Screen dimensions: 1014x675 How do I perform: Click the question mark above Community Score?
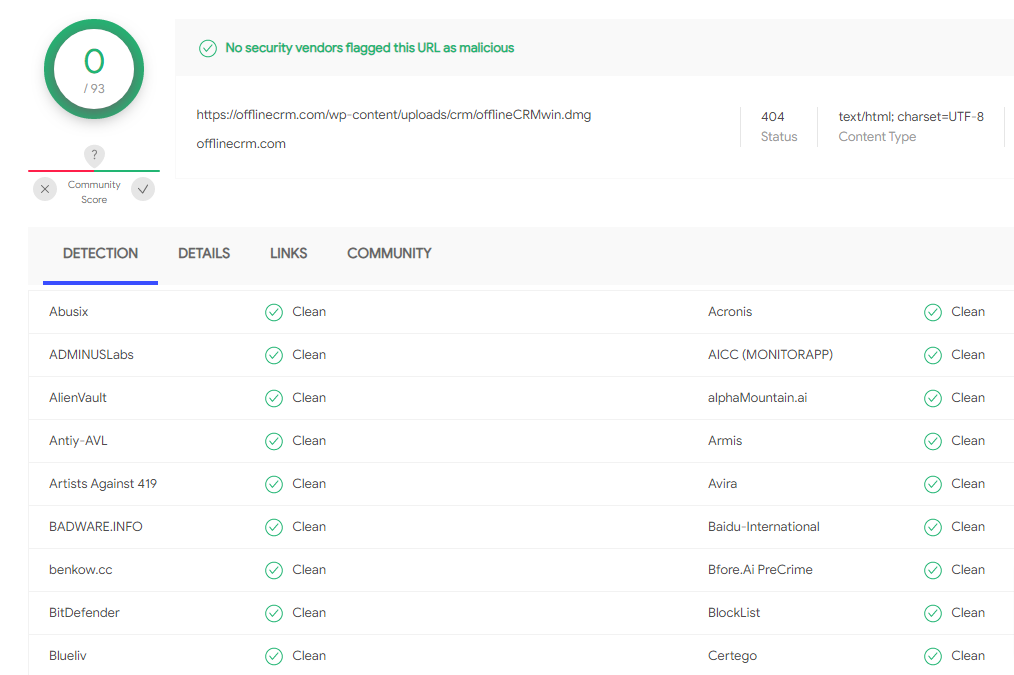93,155
